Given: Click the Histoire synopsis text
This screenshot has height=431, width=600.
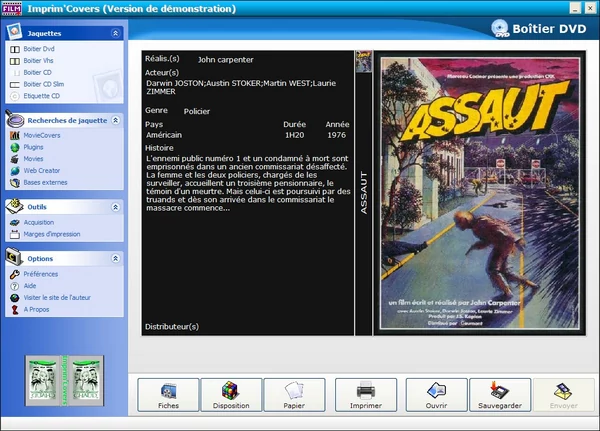Looking at the screenshot, I should point(248,183).
